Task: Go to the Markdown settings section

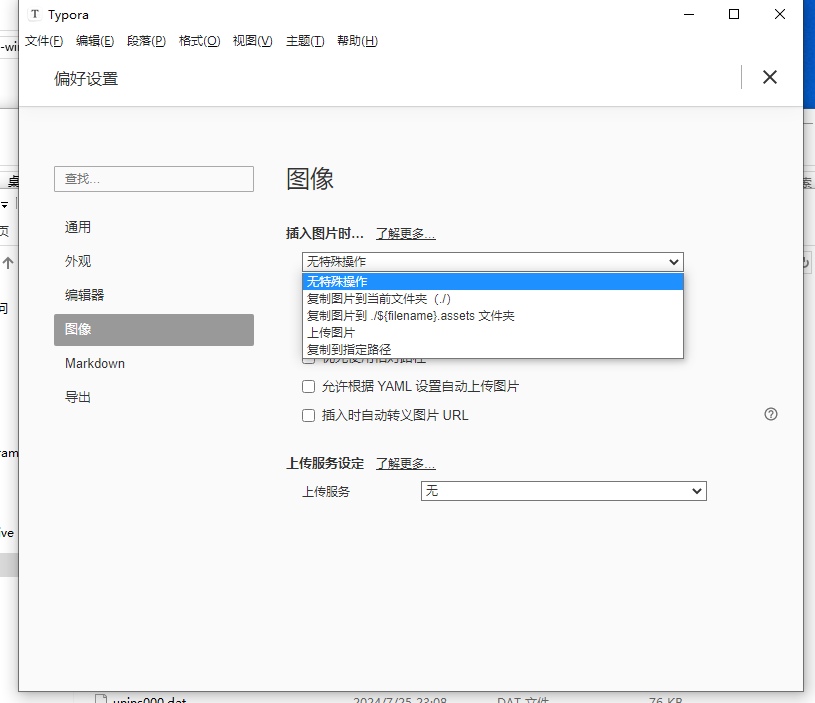Action: pos(95,363)
